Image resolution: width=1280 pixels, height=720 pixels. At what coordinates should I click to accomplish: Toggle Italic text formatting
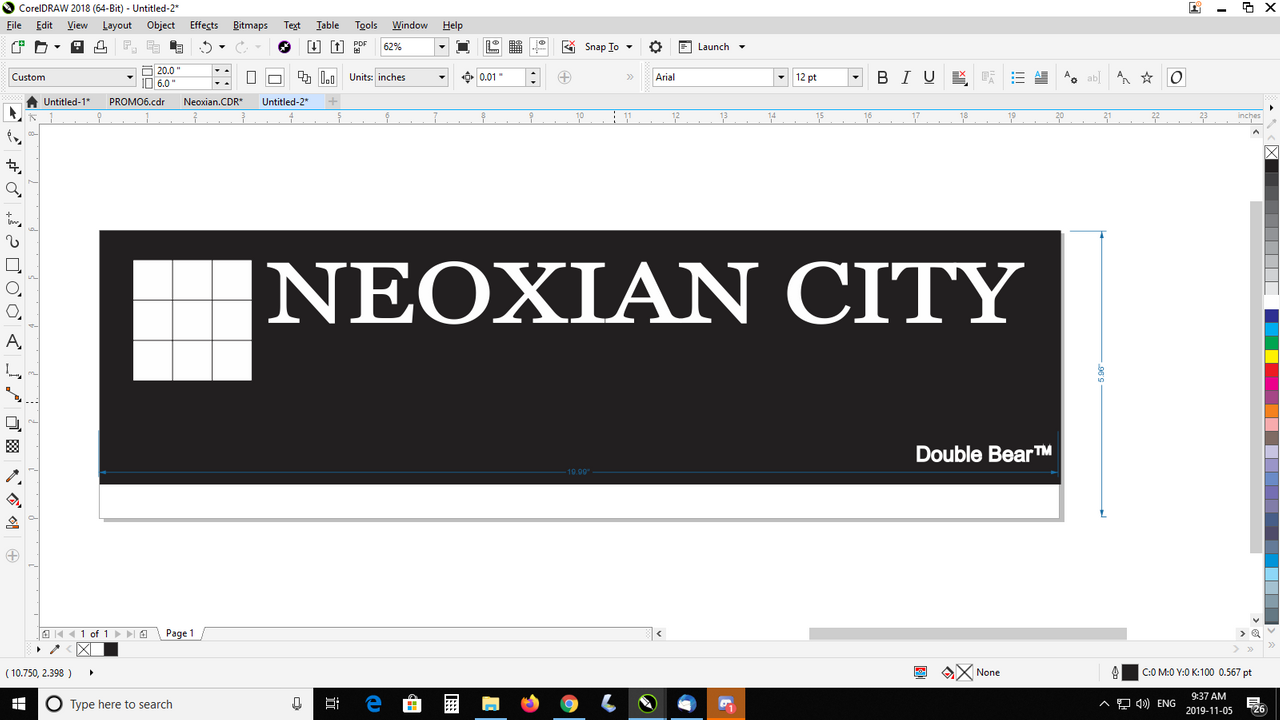coord(906,77)
